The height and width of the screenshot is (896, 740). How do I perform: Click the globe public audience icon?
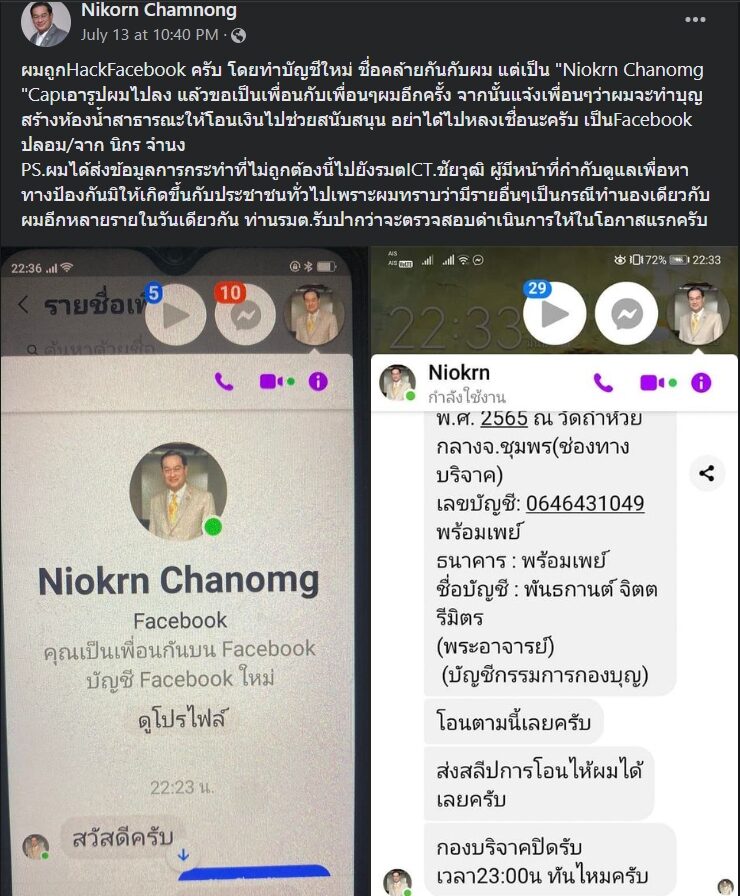[x=239, y=35]
